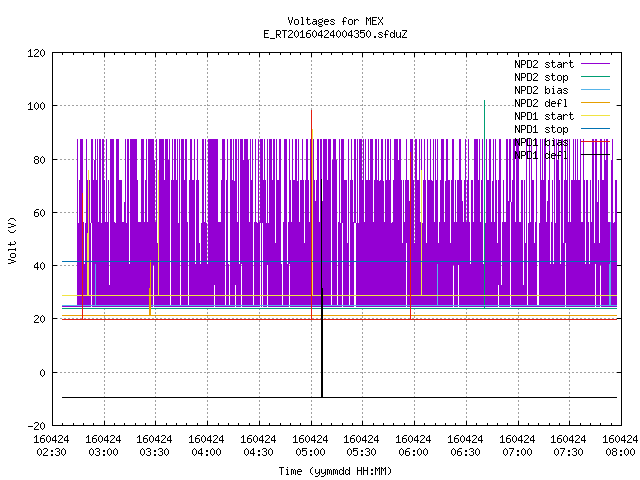Click the x-axis tick label 07:30
The image size is (640, 480).
[x=569, y=452]
